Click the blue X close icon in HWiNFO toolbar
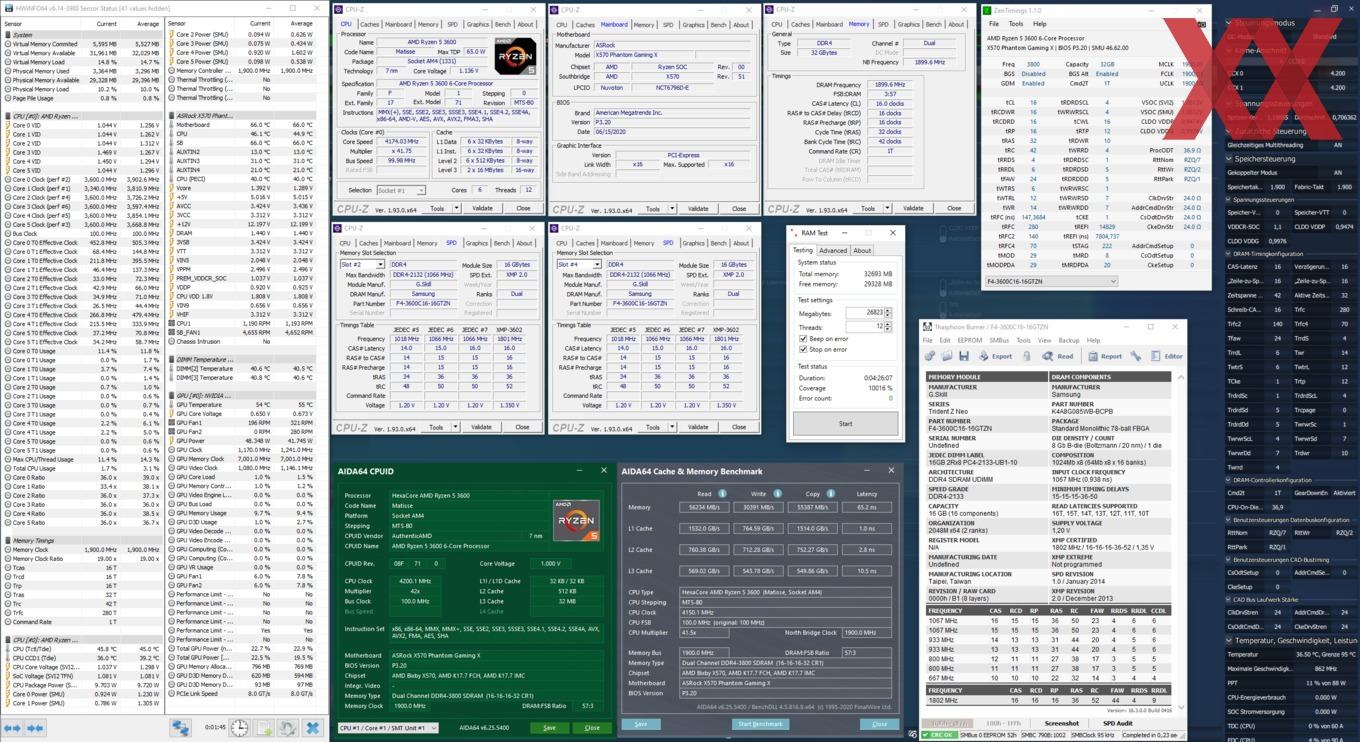Viewport: 1360px width, 742px height. (x=312, y=728)
